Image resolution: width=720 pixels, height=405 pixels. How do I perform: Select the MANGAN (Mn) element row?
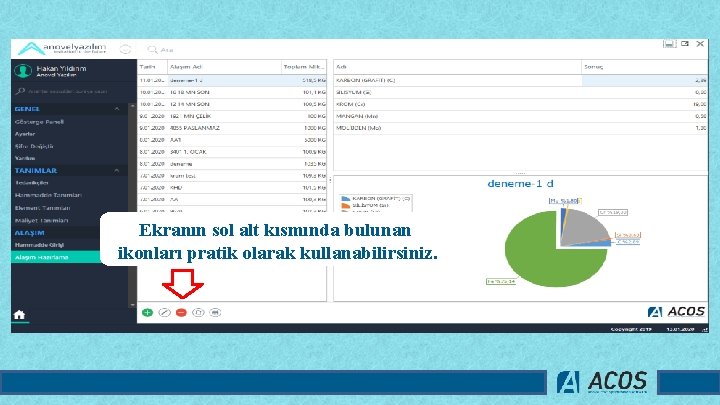coord(521,116)
